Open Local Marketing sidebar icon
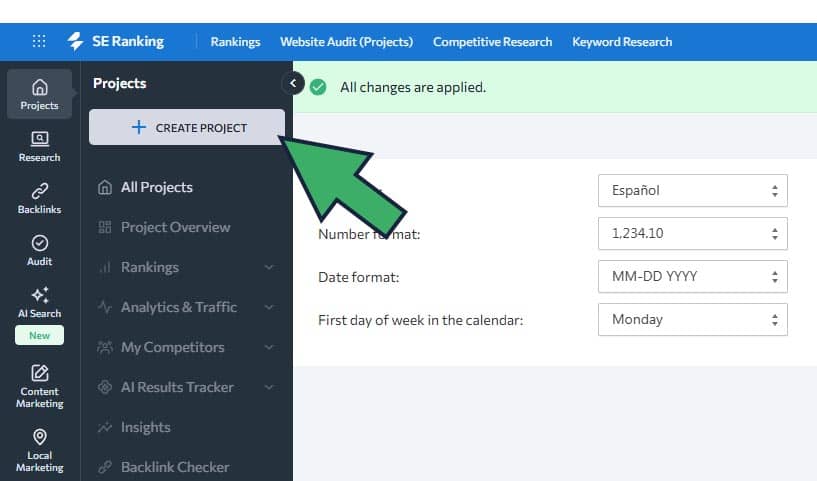Viewport: 817px width, 481px height. tap(39, 450)
